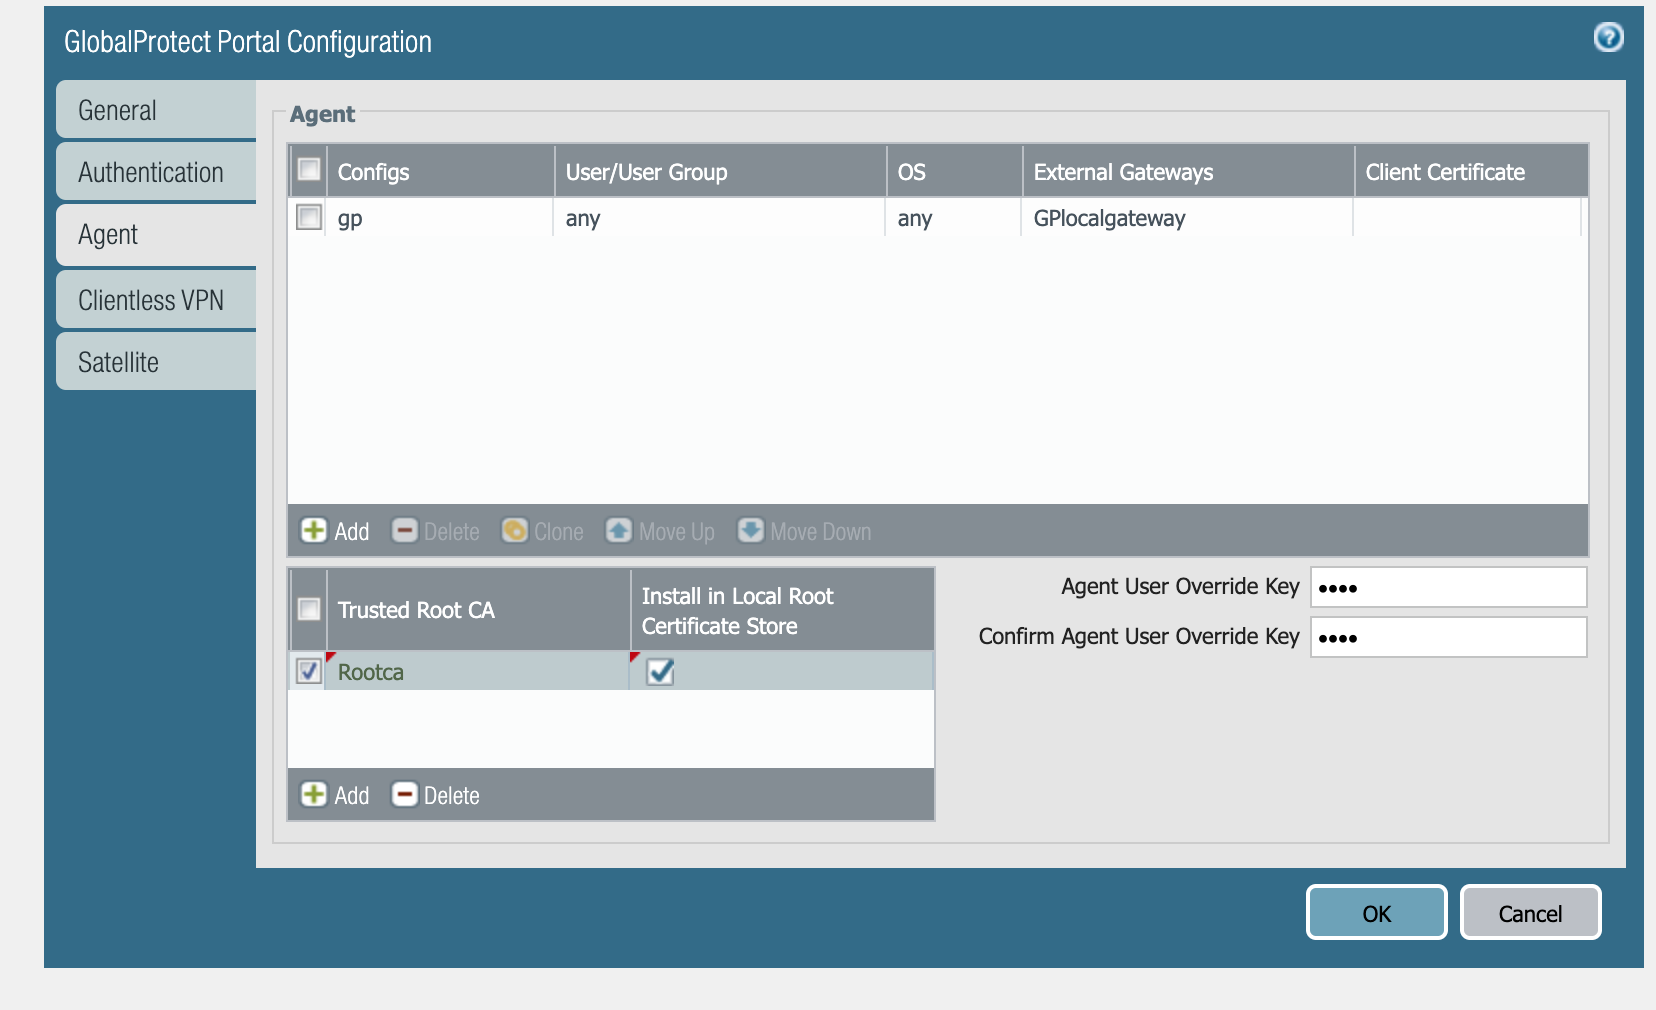
Task: Check the gp config row checkbox
Action: [x=309, y=217]
